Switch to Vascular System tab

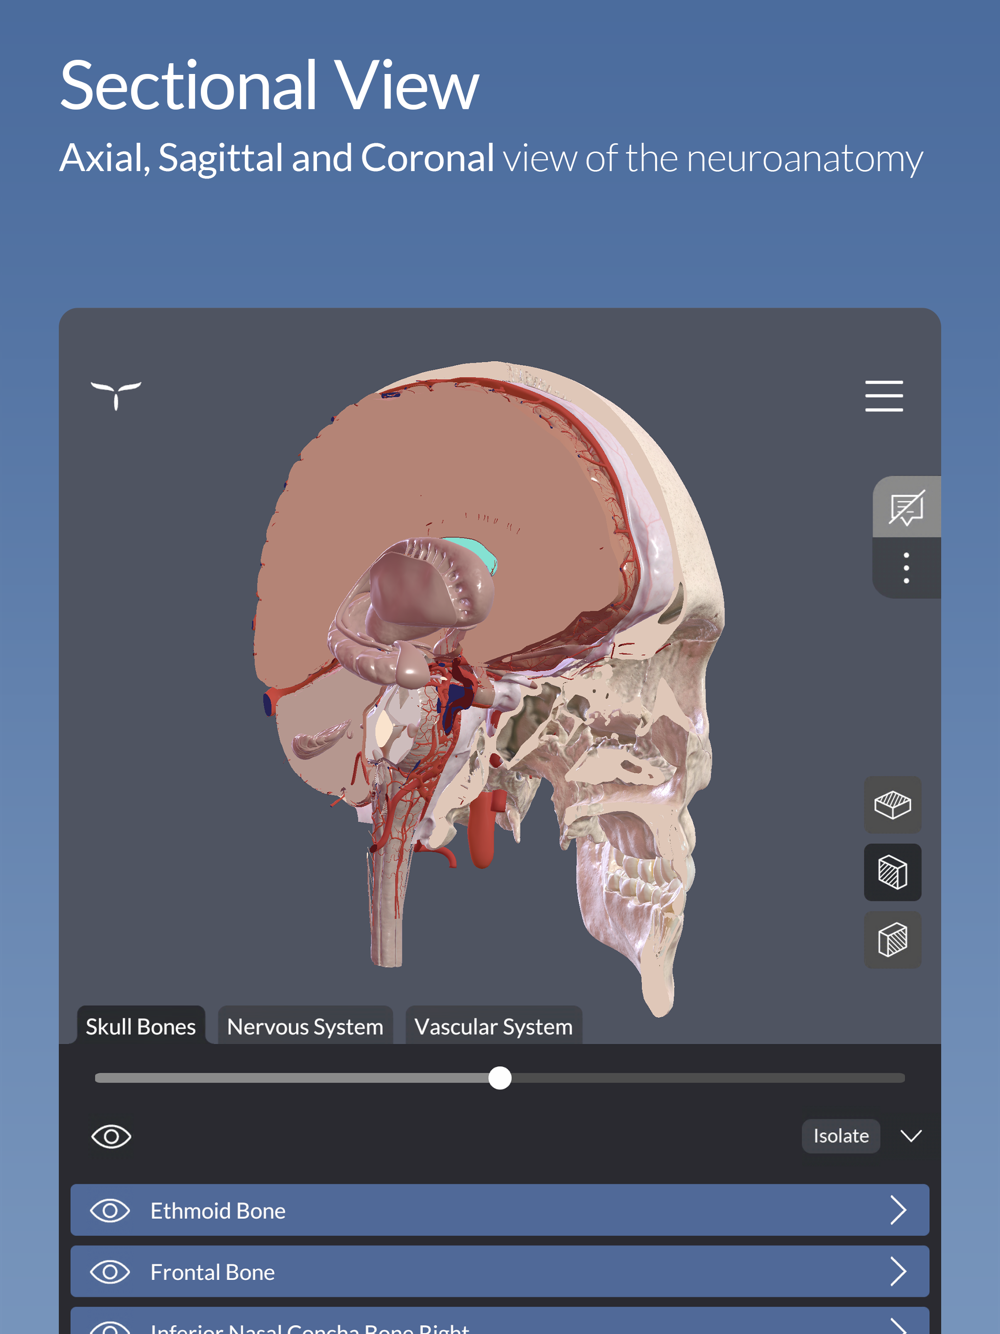click(x=494, y=1026)
